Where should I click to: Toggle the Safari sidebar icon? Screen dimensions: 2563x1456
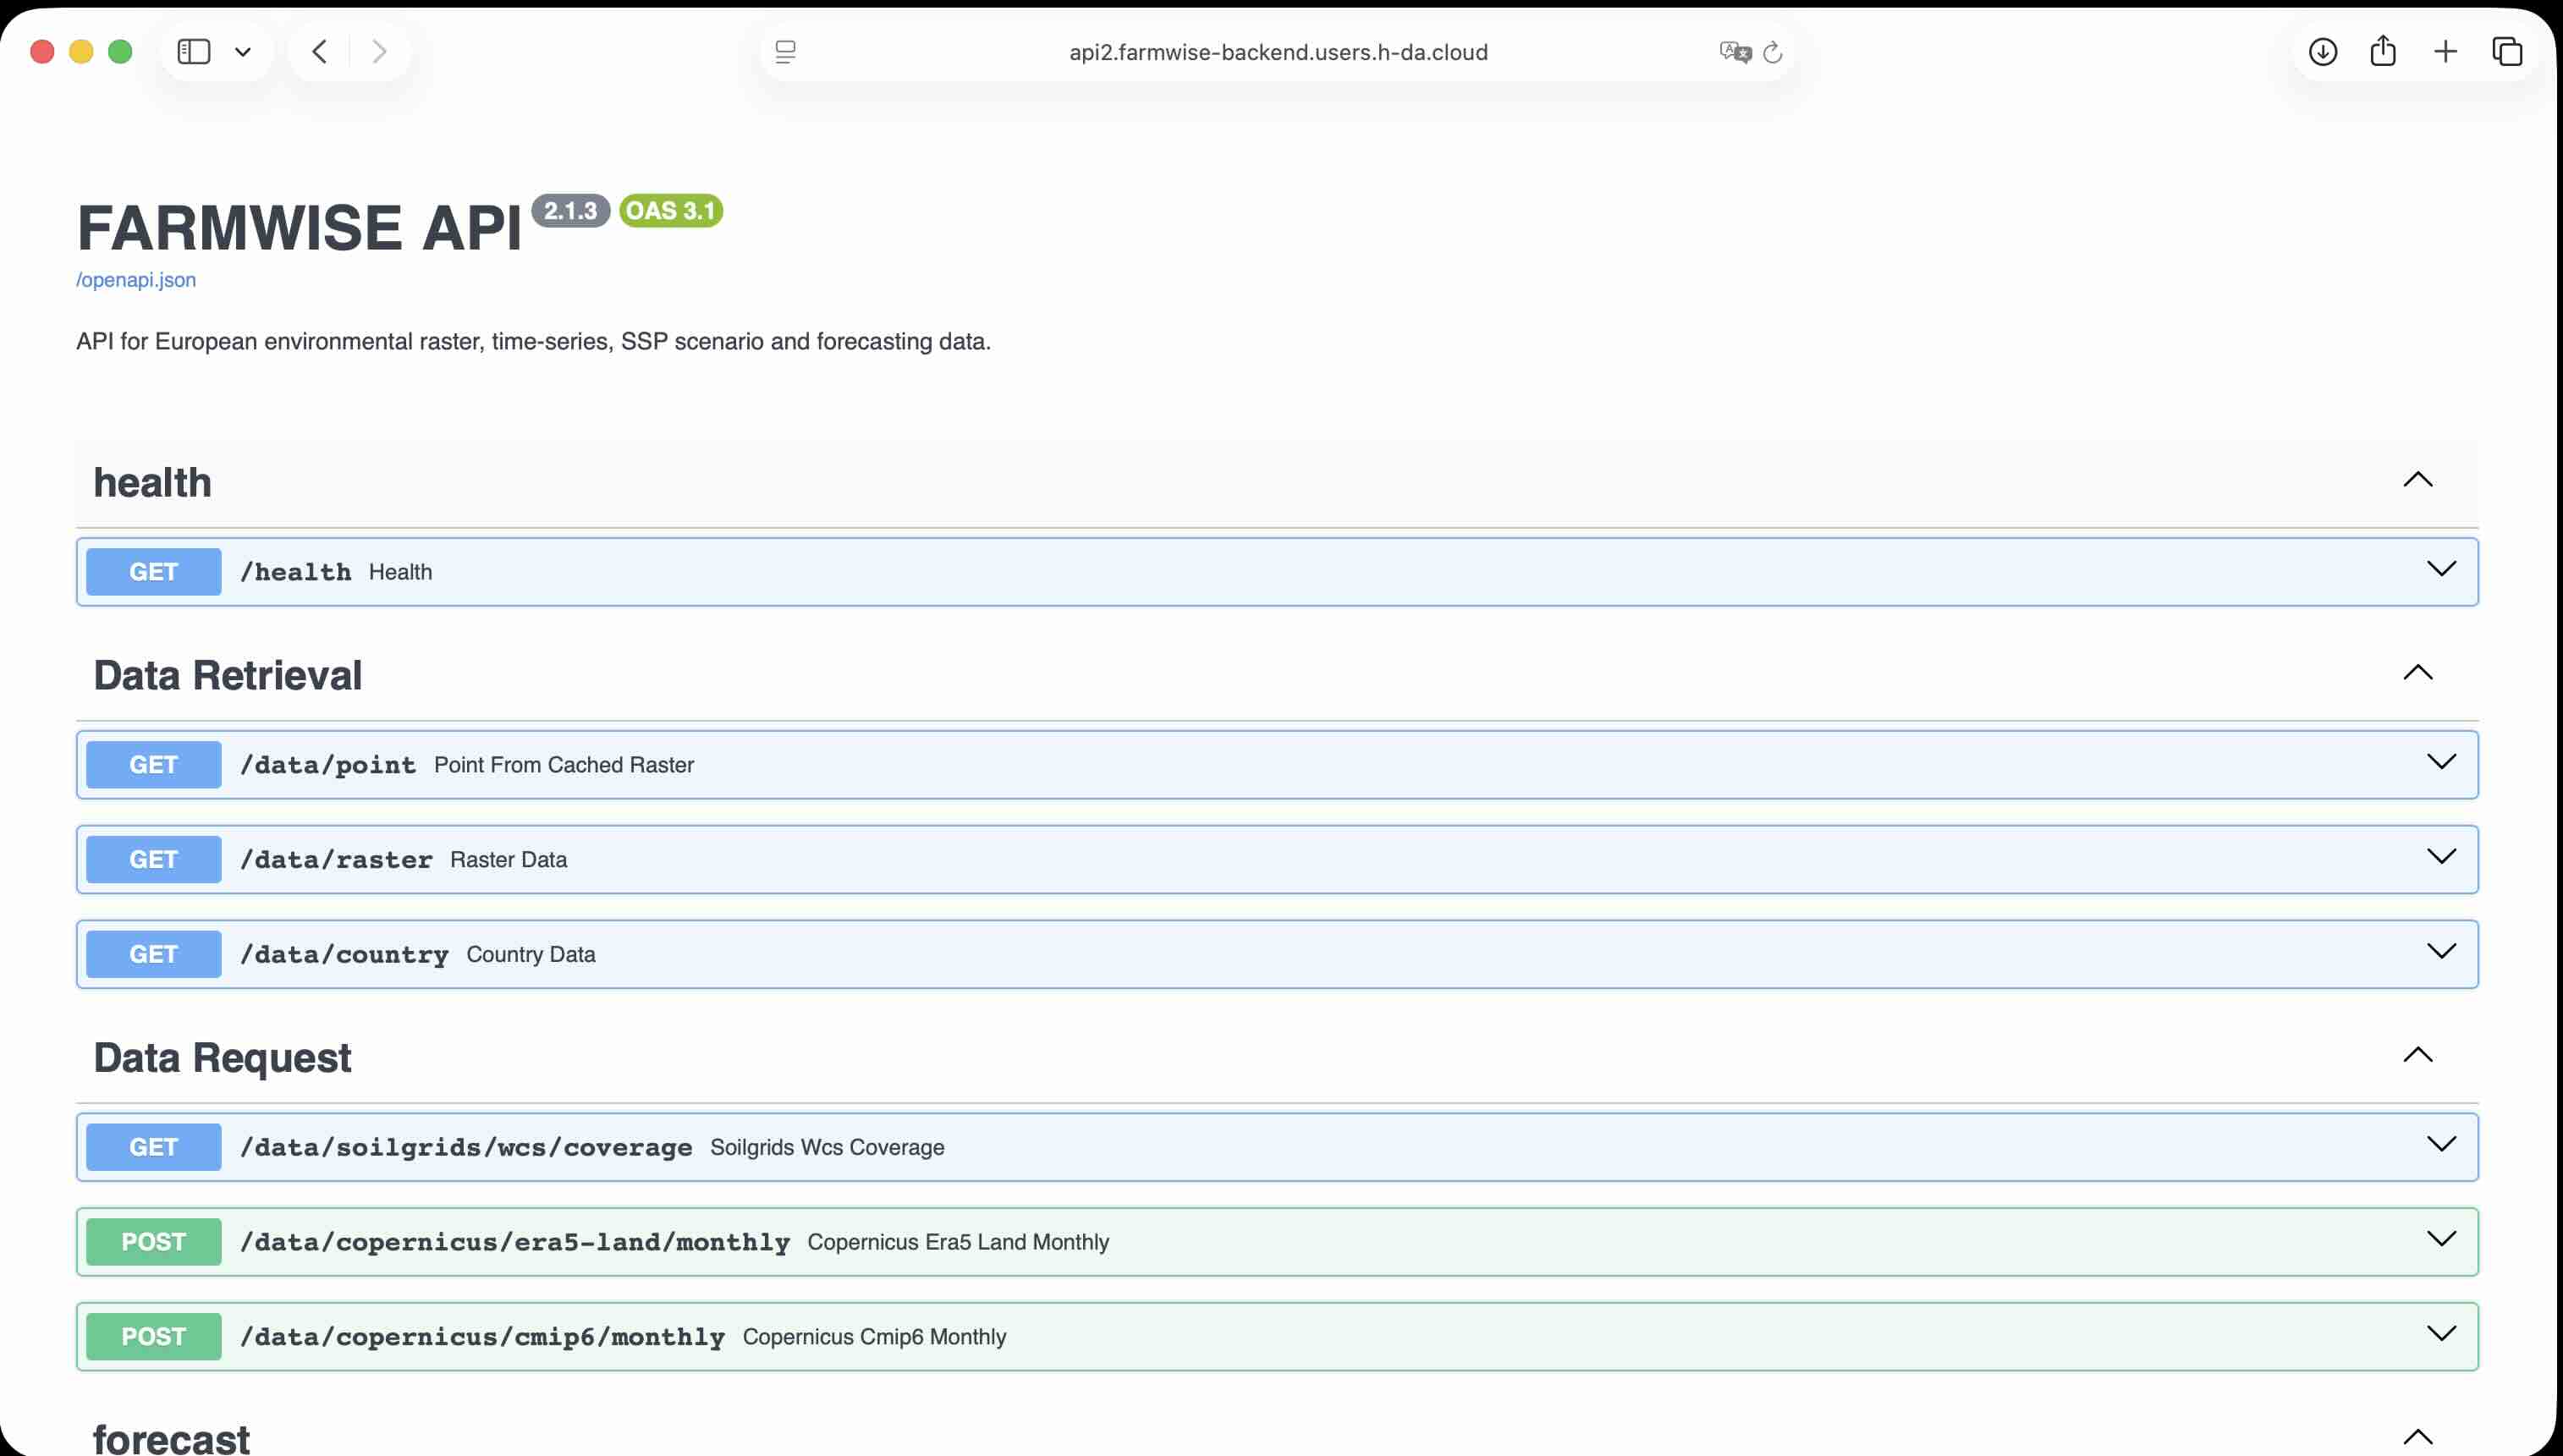193,52
